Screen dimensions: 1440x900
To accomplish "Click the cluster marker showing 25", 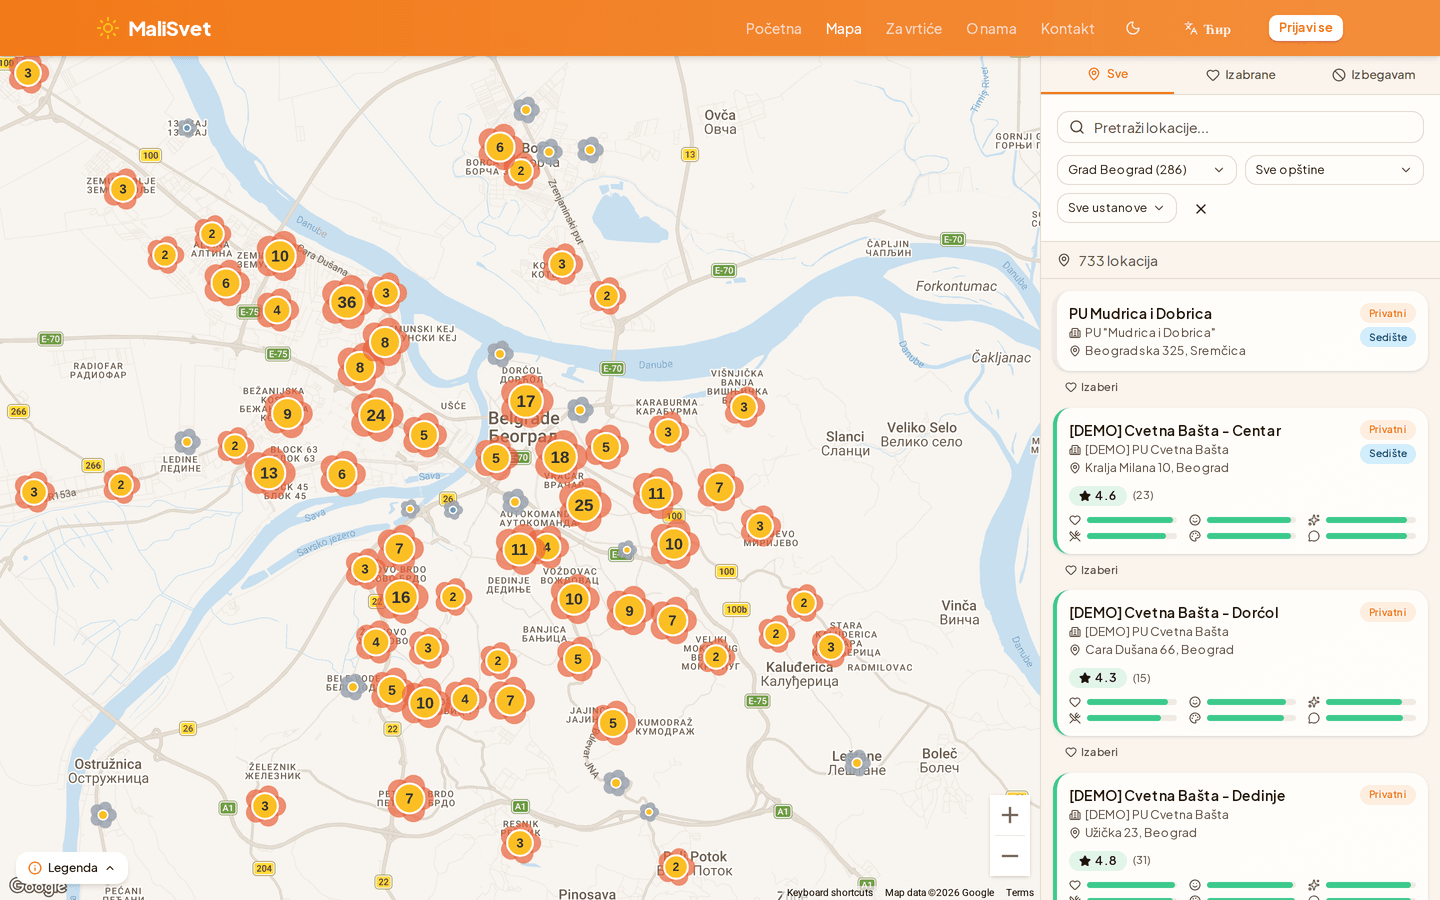I will point(583,505).
